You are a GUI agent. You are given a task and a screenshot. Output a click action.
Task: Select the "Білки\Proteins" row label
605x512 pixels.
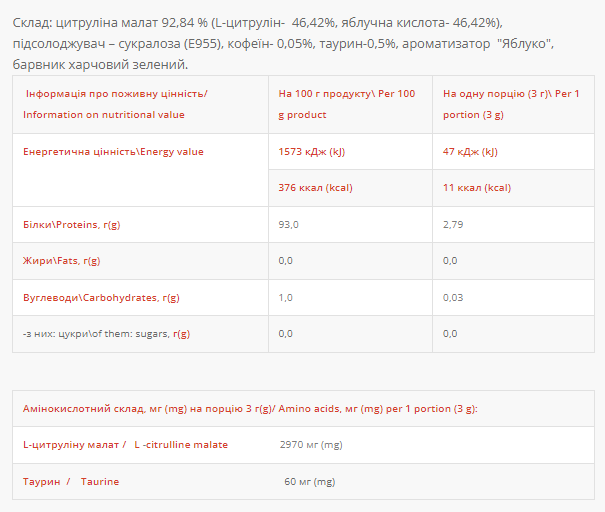point(71,225)
